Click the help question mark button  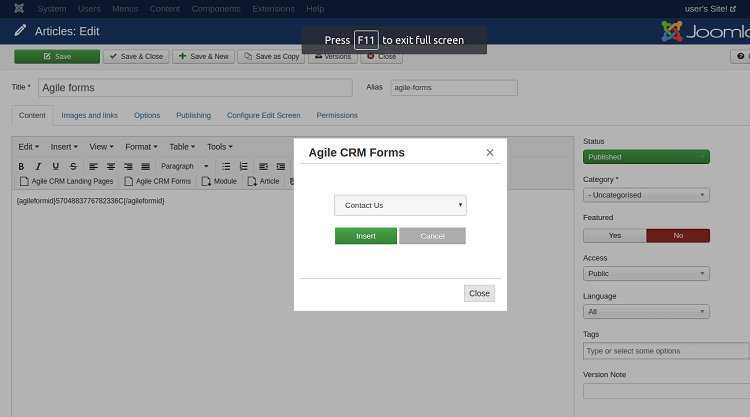[740, 56]
